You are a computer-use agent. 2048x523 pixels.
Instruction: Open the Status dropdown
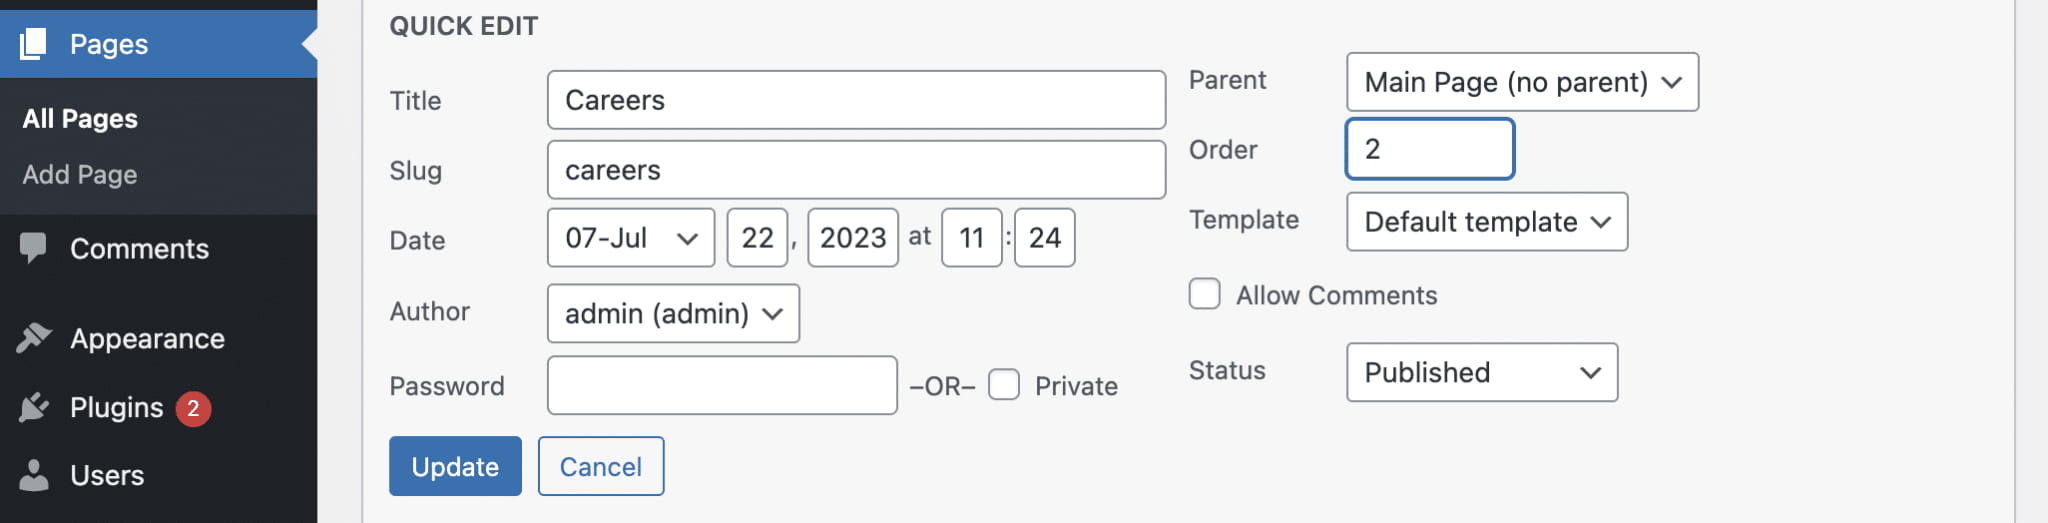1481,372
